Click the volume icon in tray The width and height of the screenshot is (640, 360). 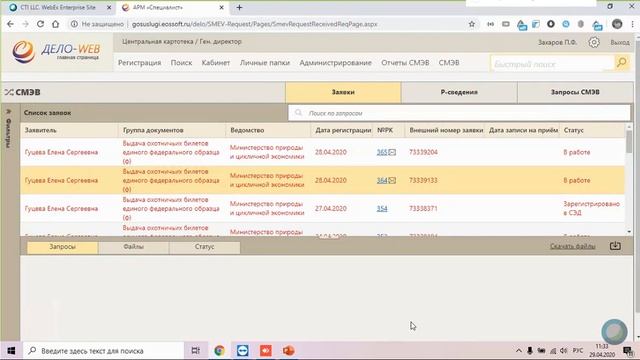[x=564, y=351]
